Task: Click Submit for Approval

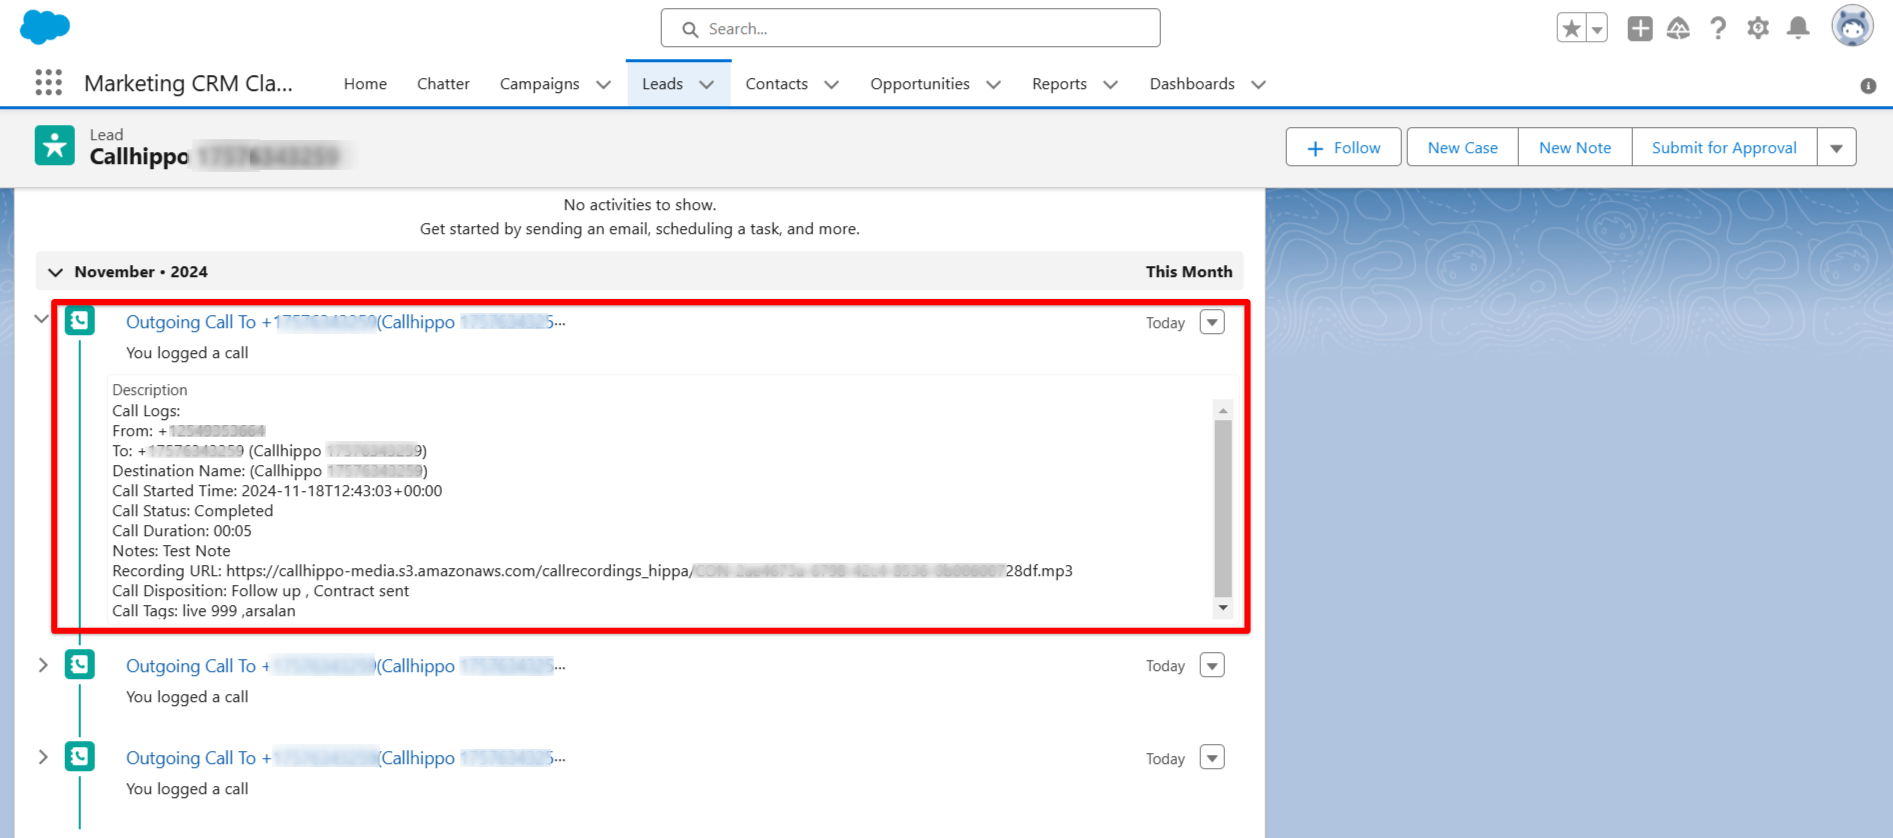Action: [1724, 147]
